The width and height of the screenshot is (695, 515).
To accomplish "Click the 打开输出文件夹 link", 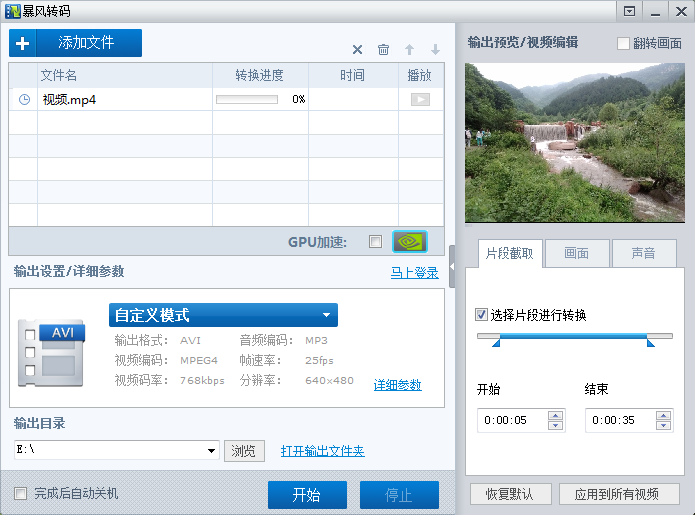I will [x=323, y=451].
